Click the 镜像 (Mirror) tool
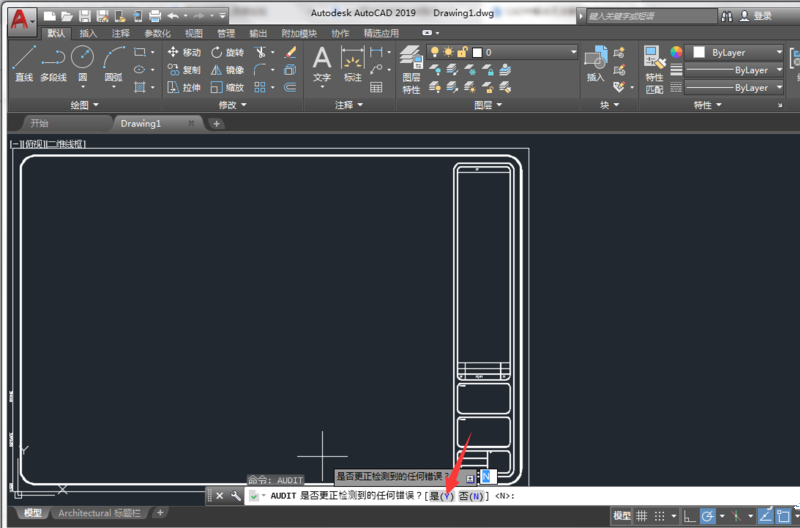The image size is (800, 528). click(226, 70)
